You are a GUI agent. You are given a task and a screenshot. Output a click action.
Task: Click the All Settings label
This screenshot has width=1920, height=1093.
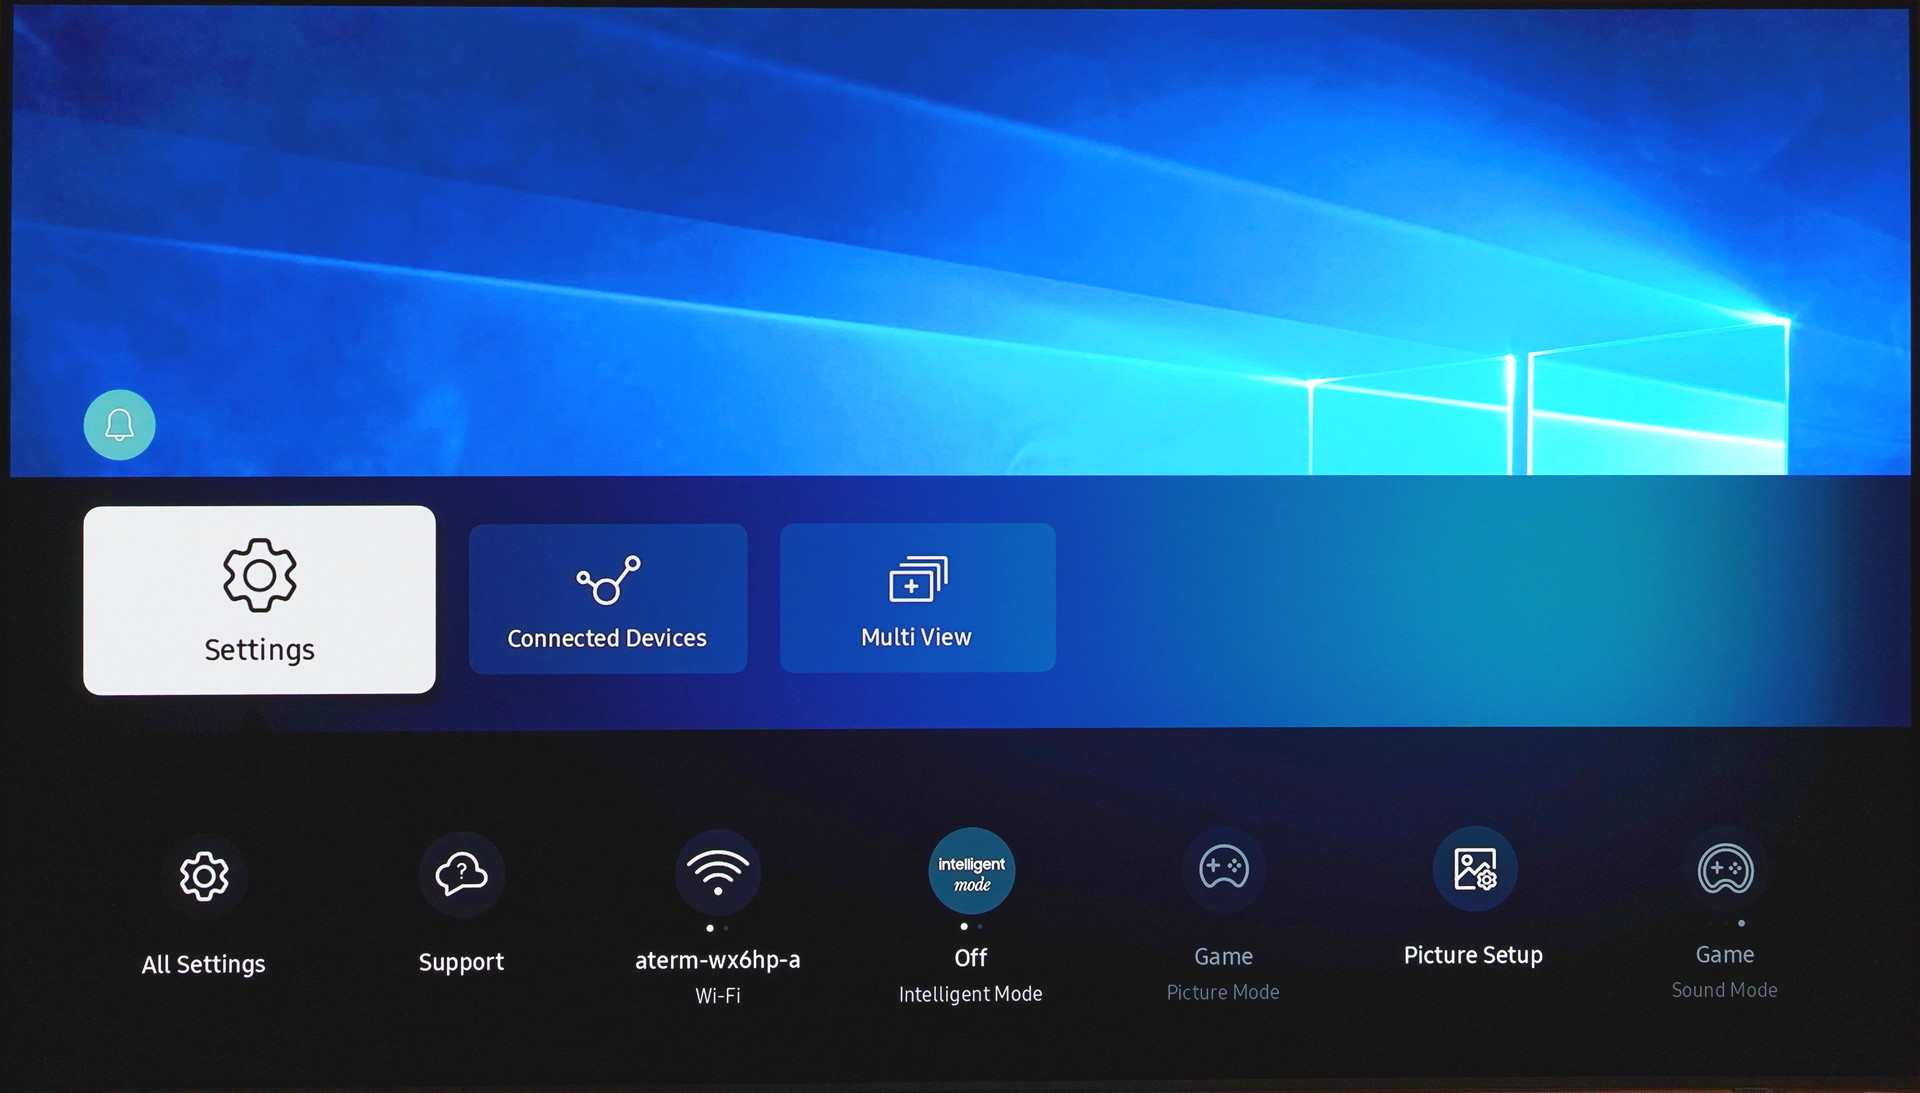204,964
